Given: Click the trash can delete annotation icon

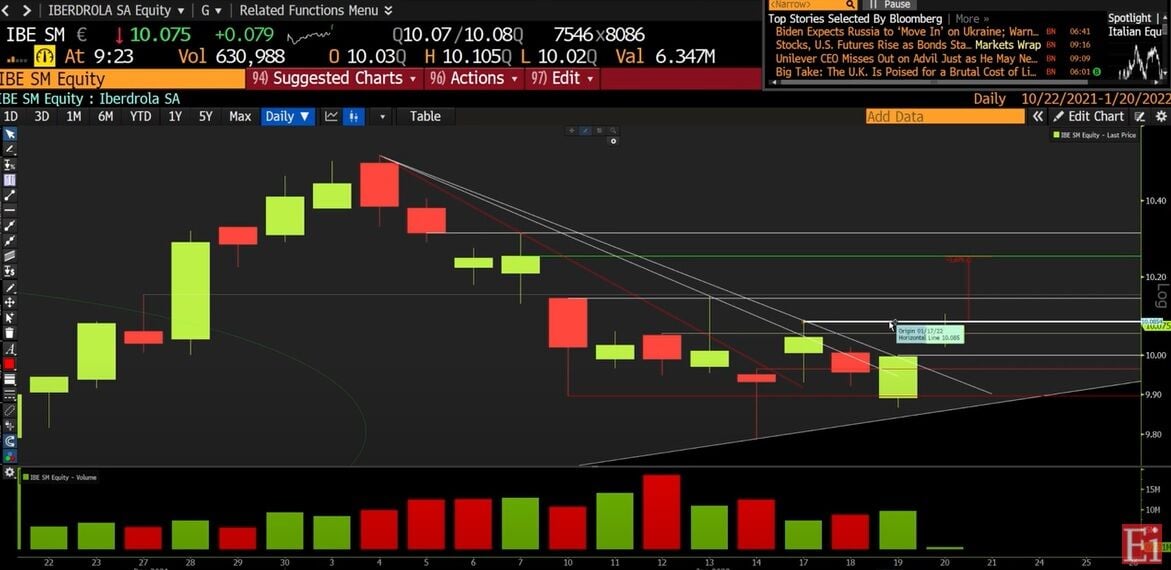Looking at the screenshot, I should pos(10,332).
